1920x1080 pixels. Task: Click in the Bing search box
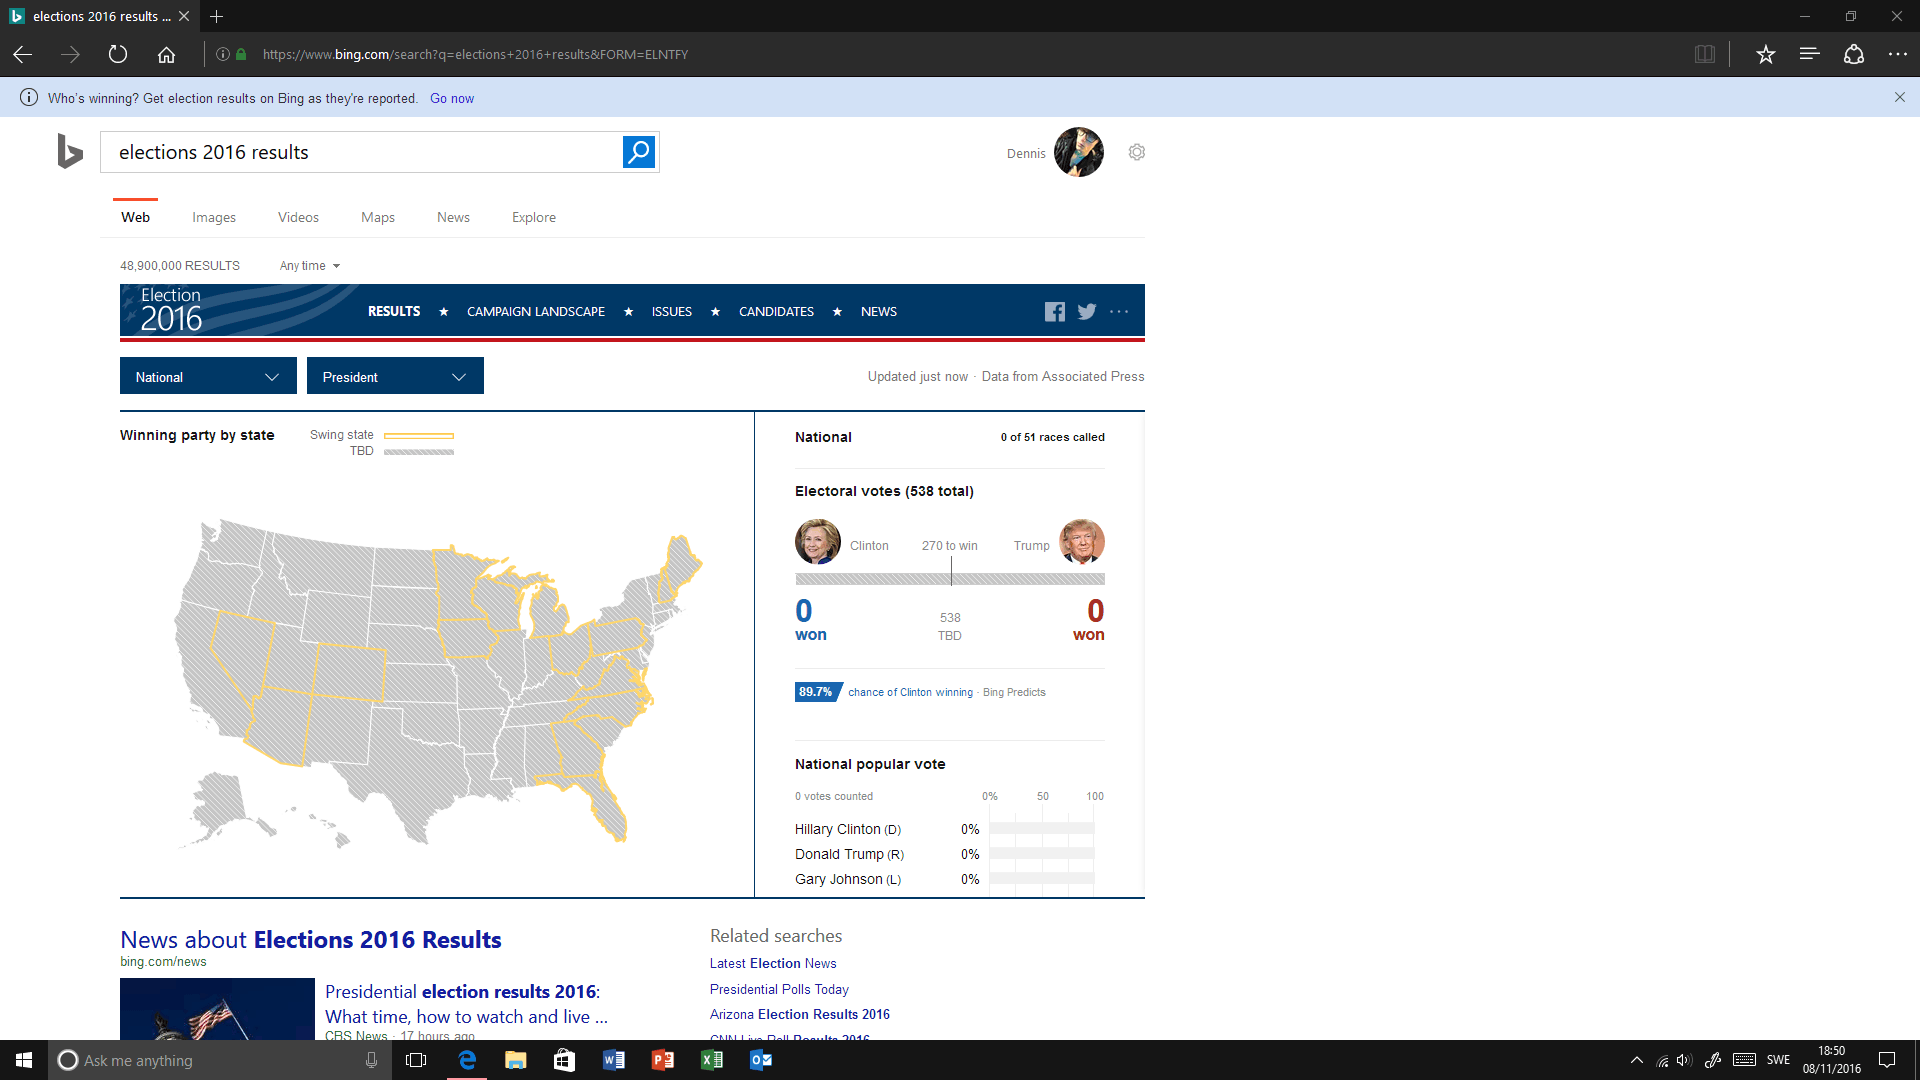coord(361,152)
